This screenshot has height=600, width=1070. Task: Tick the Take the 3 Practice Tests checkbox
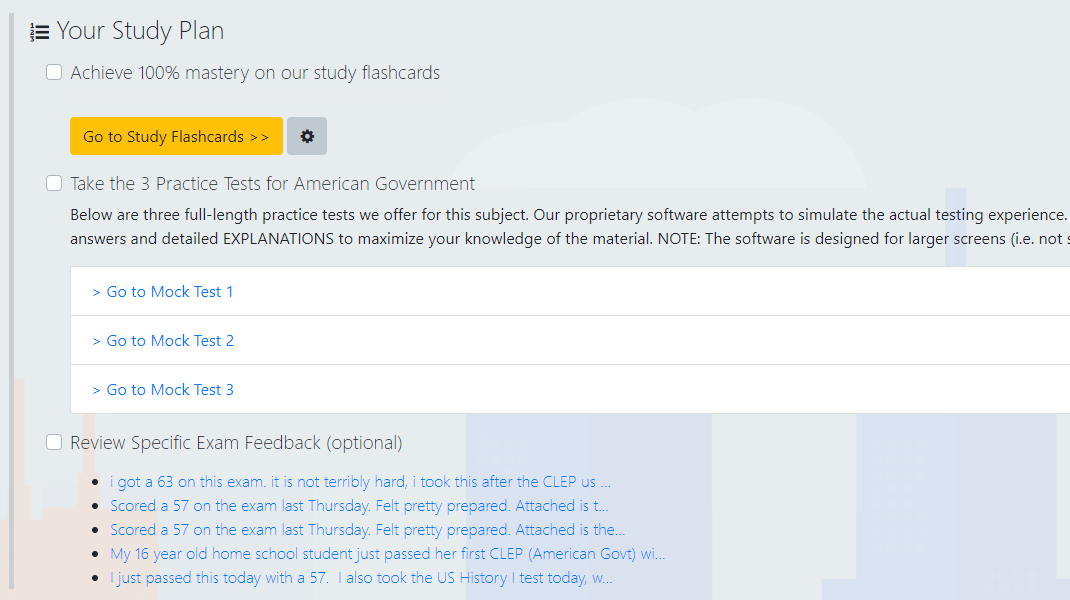pos(54,183)
